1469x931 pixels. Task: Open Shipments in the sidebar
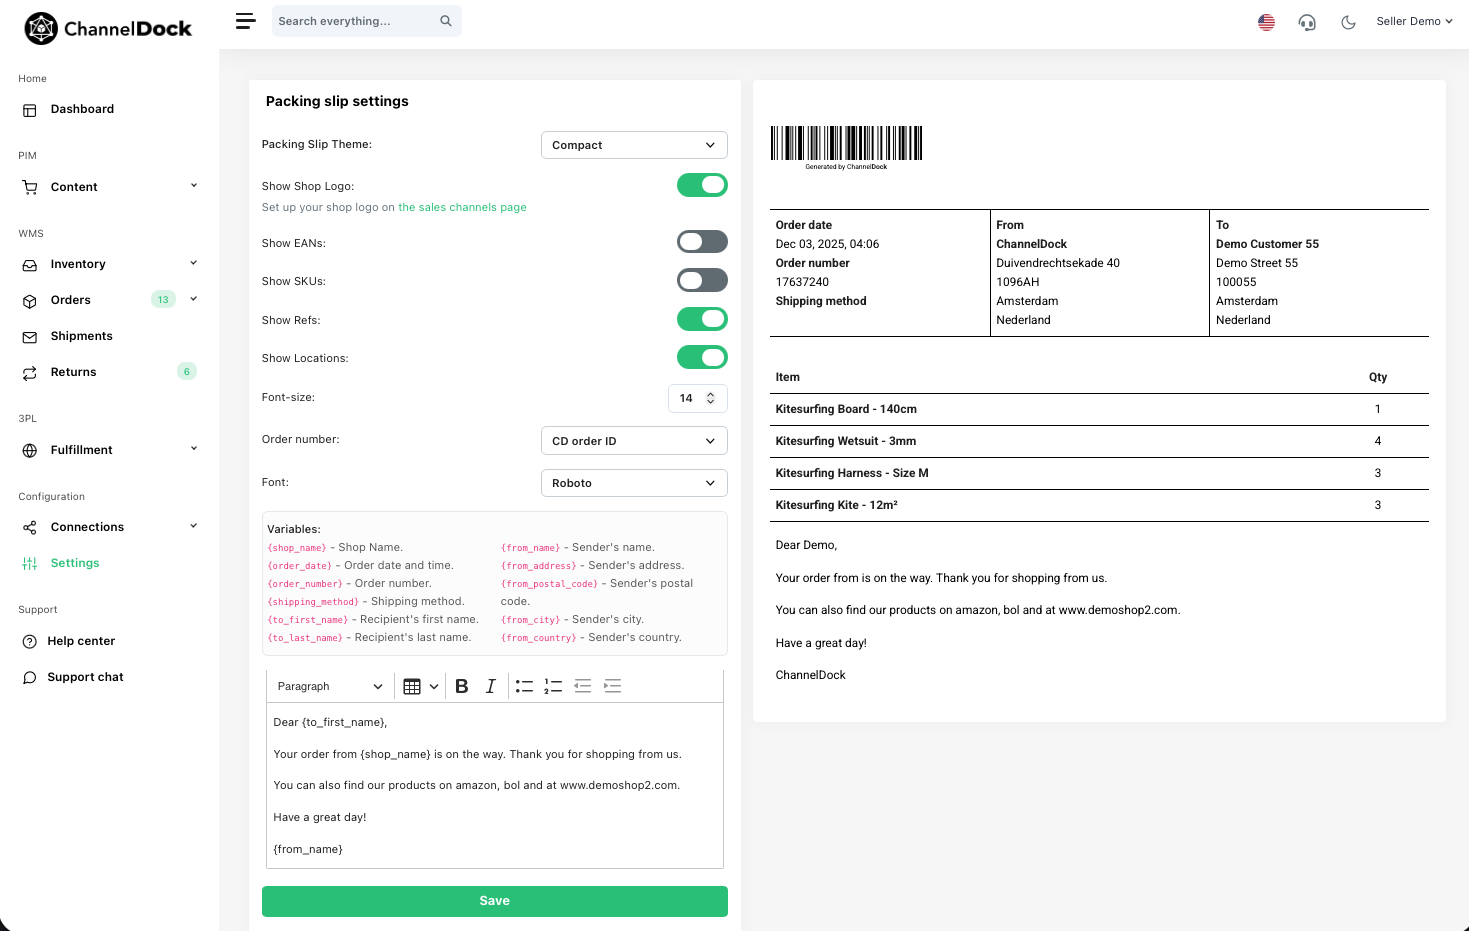tap(81, 336)
